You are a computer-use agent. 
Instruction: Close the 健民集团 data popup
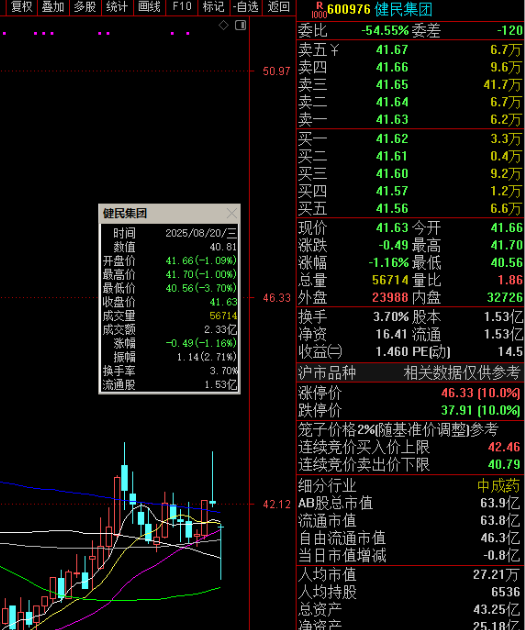232,213
